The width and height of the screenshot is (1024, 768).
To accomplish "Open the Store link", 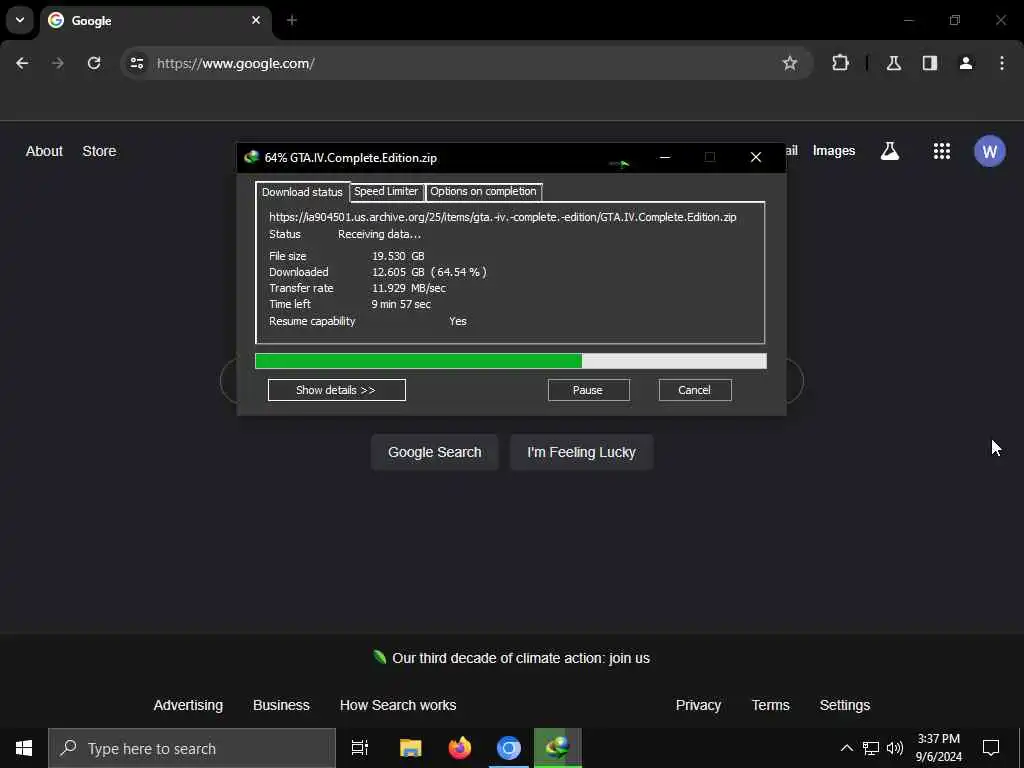I will pyautogui.click(x=99, y=151).
